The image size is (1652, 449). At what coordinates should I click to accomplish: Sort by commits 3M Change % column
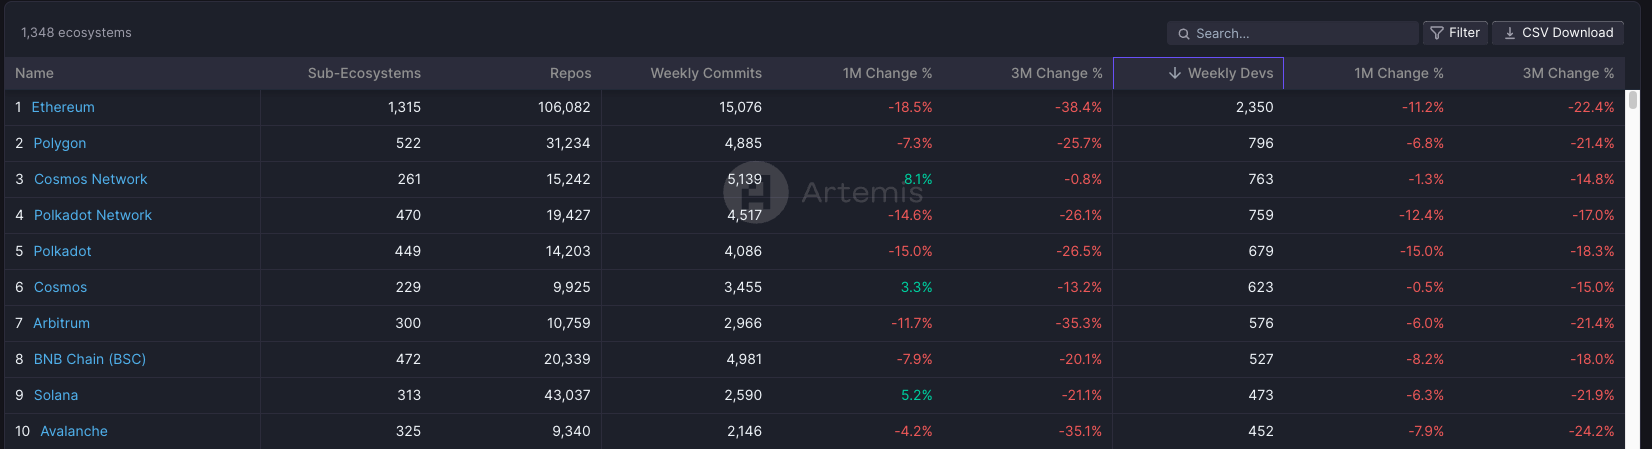(1056, 73)
